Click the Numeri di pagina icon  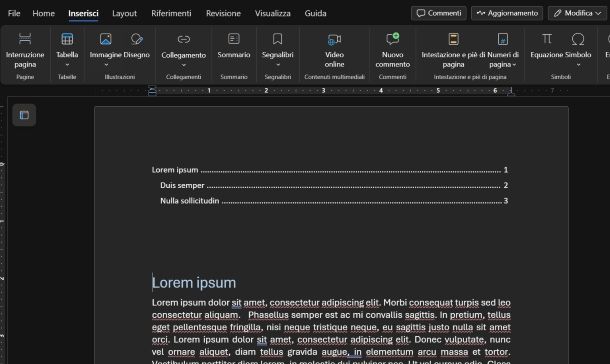tap(503, 39)
